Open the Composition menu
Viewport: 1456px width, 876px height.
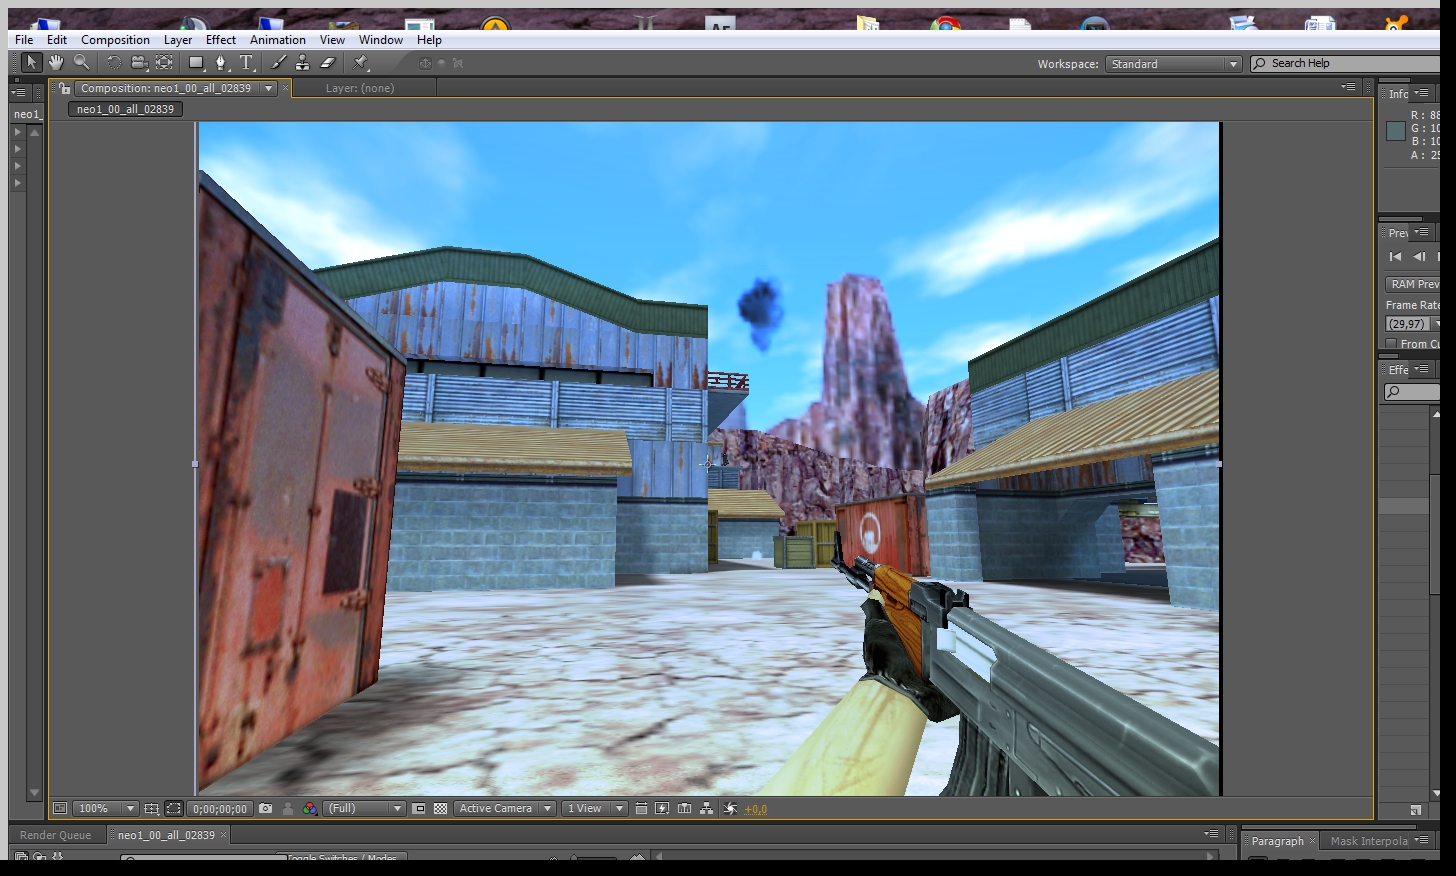[115, 40]
